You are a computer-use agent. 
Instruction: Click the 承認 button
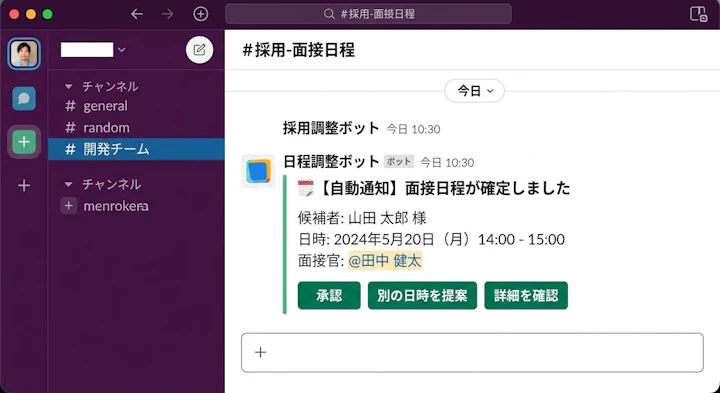point(329,295)
